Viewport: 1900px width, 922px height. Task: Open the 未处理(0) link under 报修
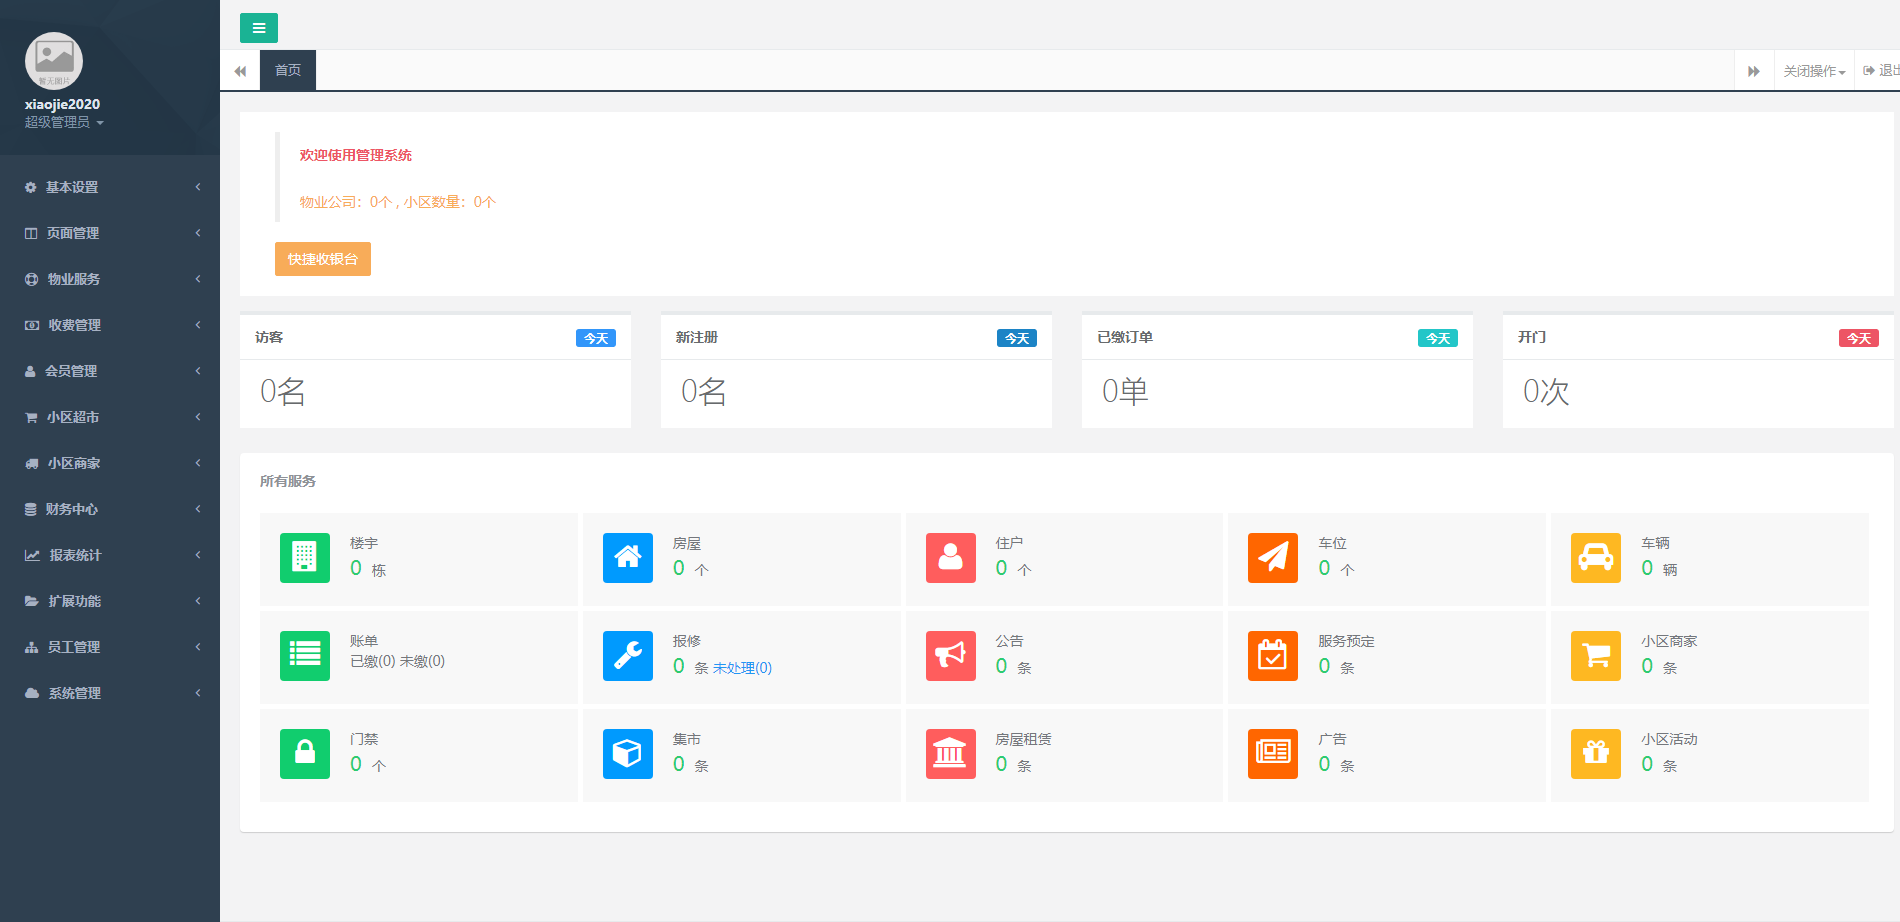(742, 668)
